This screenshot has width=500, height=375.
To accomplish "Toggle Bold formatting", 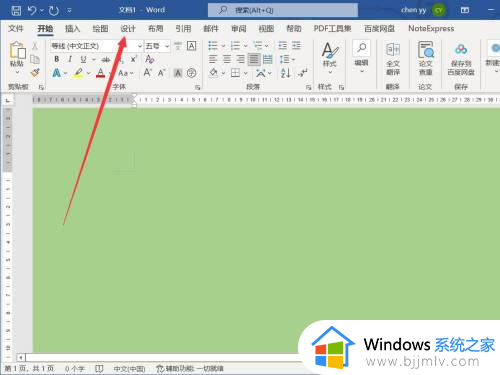I will (x=57, y=59).
